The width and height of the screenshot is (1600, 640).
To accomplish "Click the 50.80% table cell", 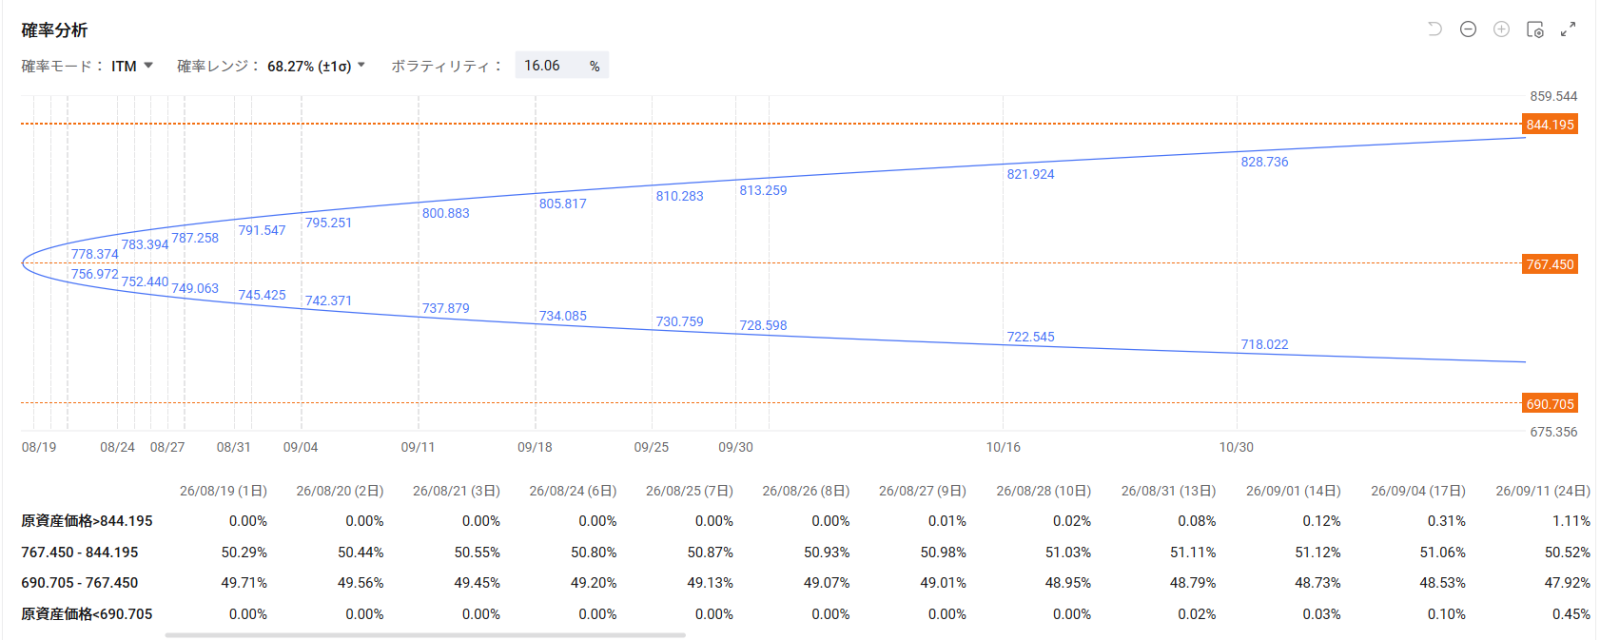I will coord(594,552).
